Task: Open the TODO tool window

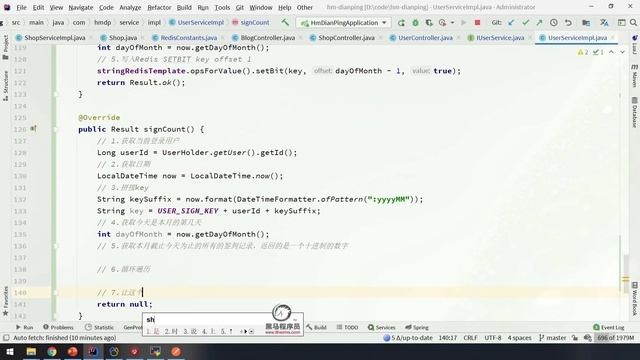Action: 347,327
